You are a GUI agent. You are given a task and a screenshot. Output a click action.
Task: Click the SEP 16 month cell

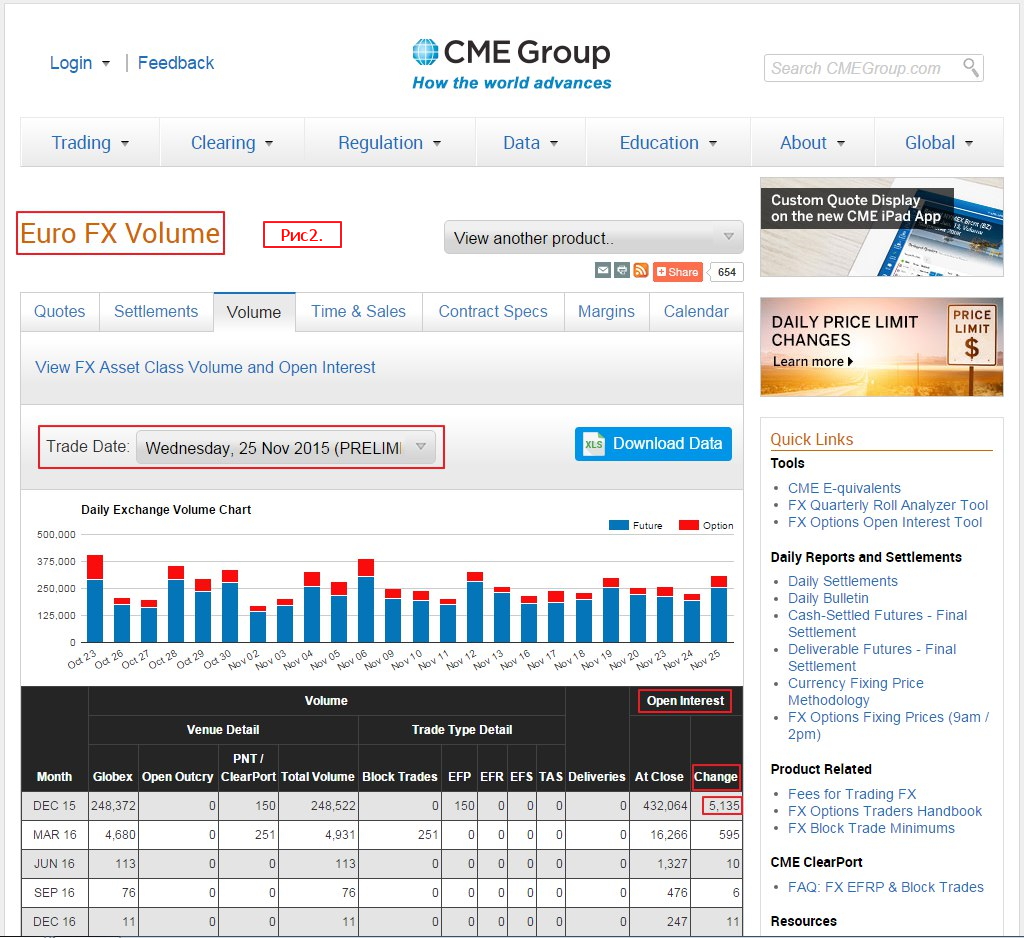(54, 892)
